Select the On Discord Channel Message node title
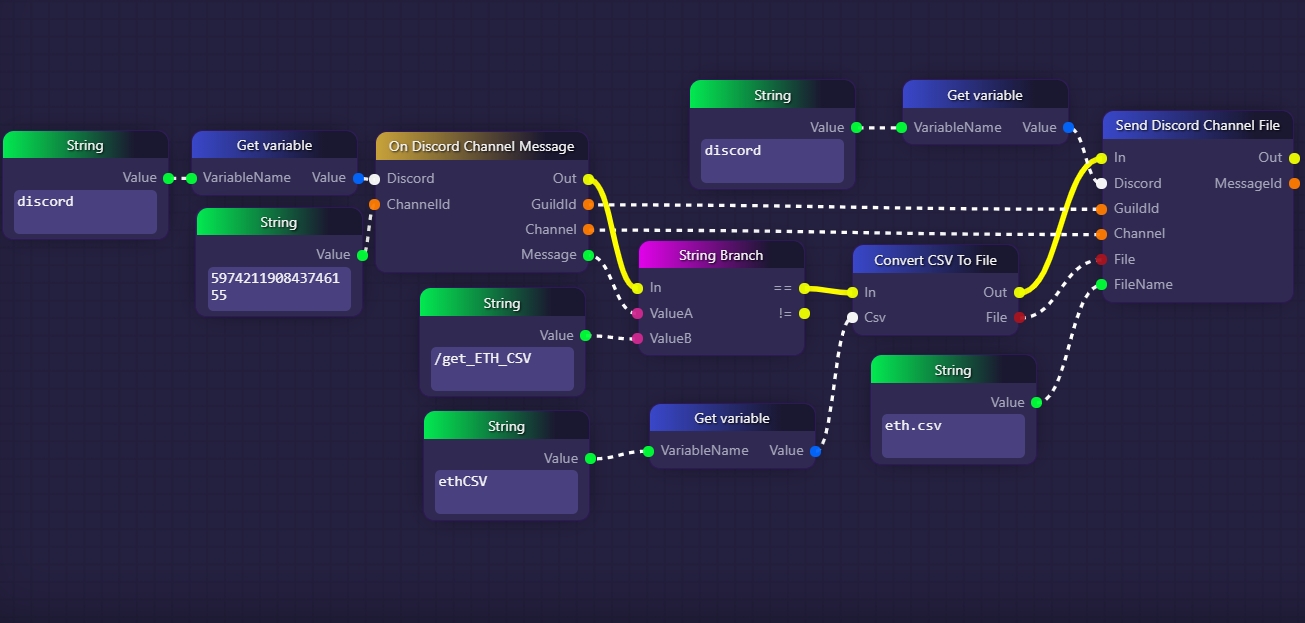The image size is (1305, 623). (482, 146)
